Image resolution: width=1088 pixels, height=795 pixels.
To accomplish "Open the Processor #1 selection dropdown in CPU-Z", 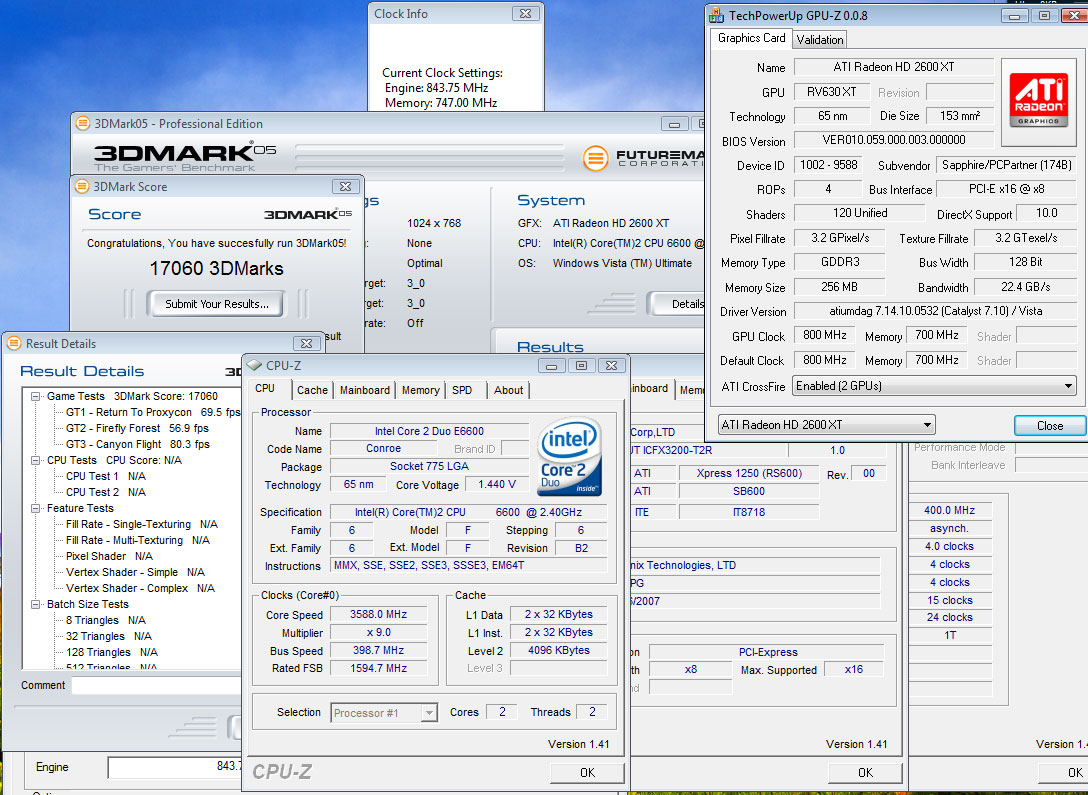I will (x=384, y=712).
